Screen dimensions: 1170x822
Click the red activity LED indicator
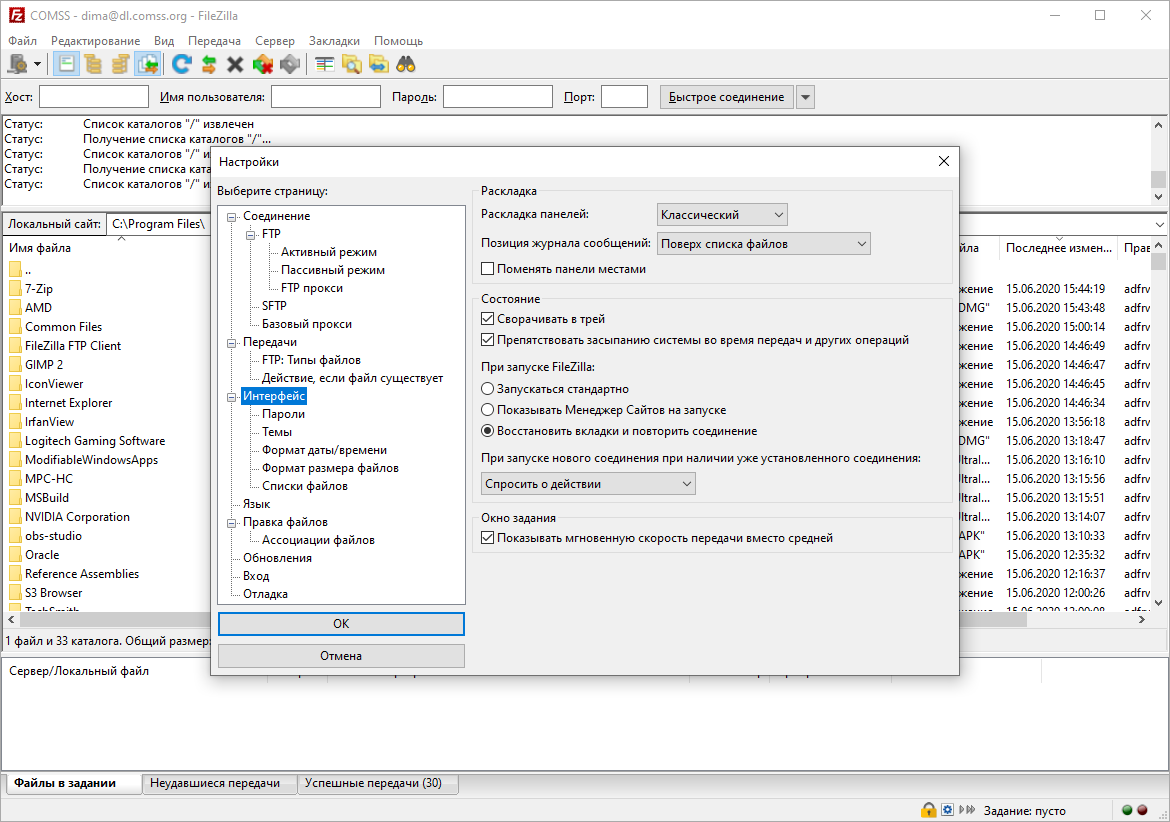pos(1142,810)
